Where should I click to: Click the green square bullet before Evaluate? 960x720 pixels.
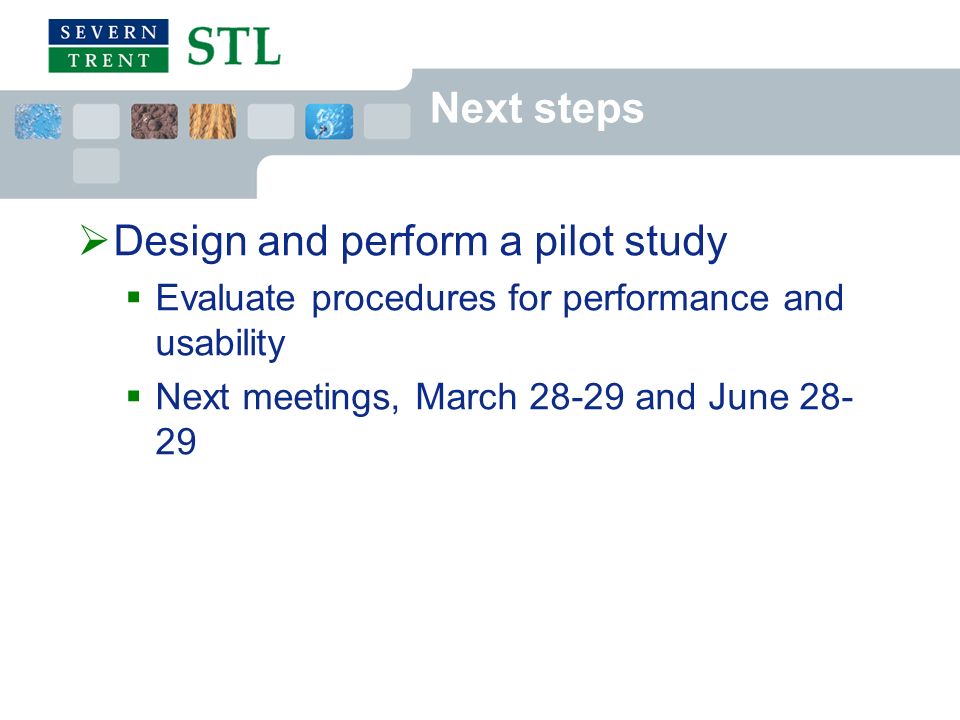click(x=133, y=298)
